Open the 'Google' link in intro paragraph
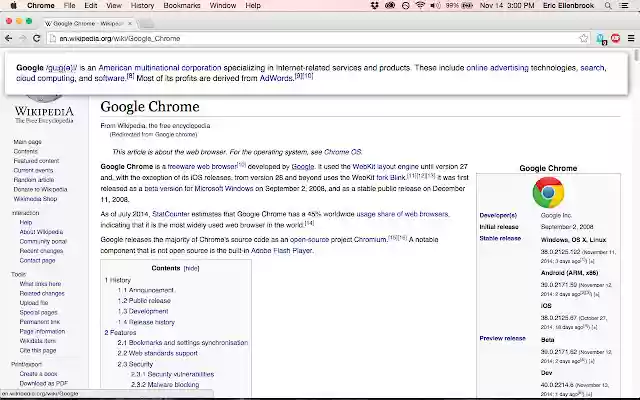640x400 pixels. click(303, 167)
